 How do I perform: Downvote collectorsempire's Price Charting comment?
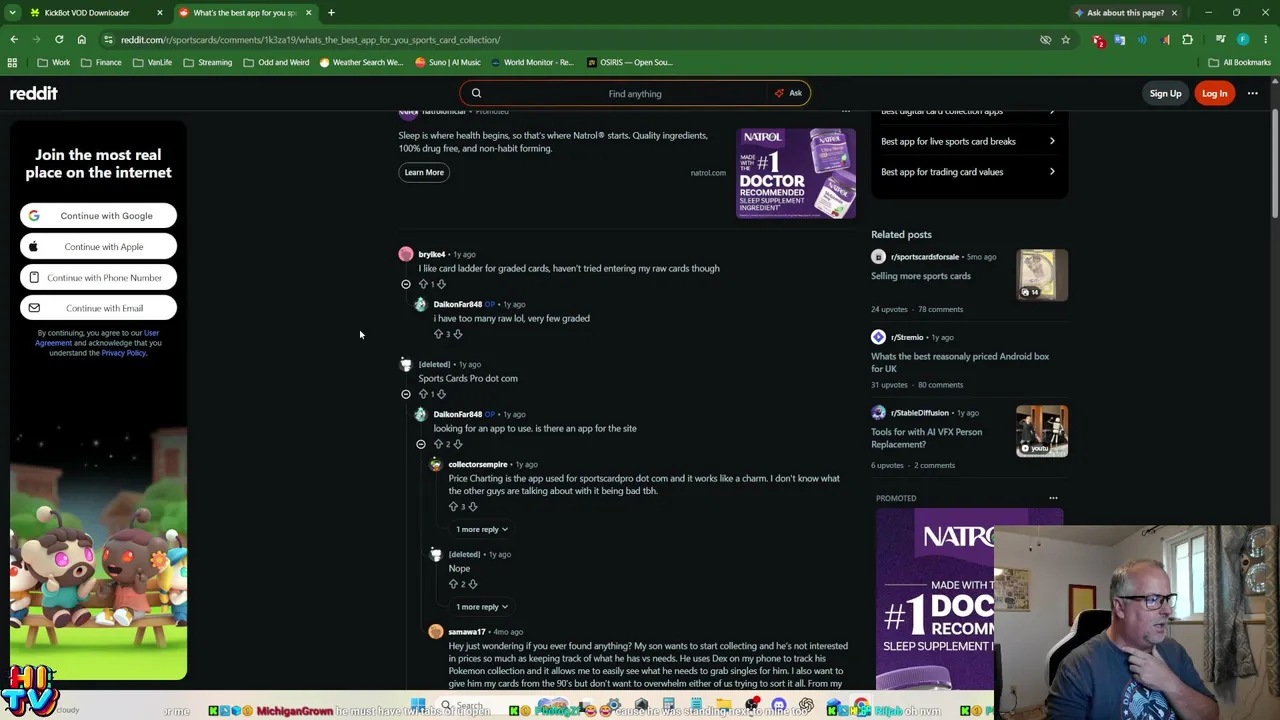[x=472, y=507]
